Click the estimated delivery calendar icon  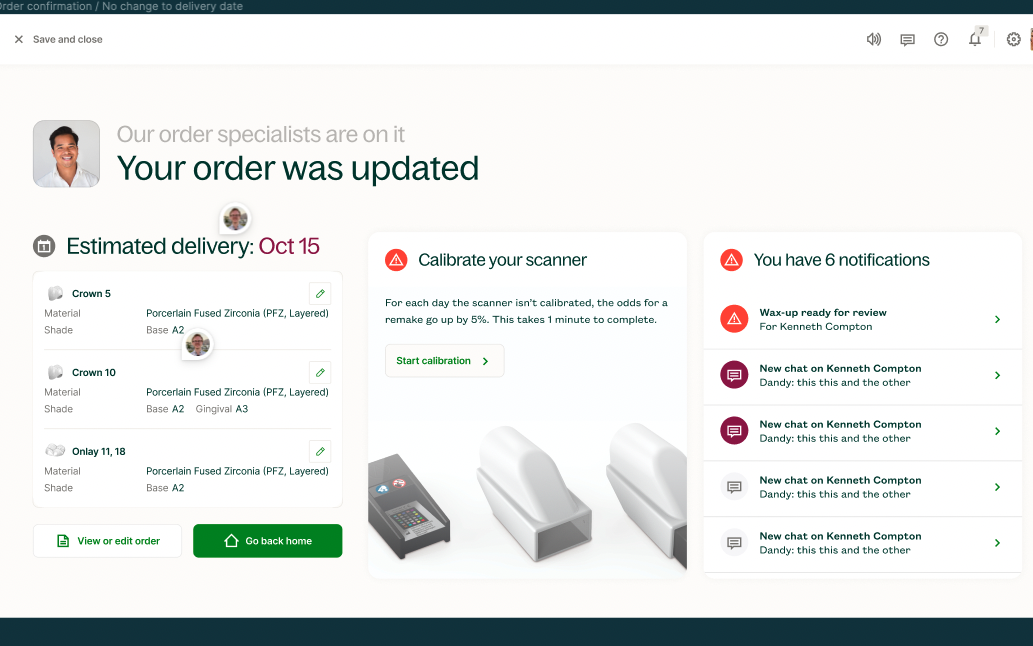44,246
